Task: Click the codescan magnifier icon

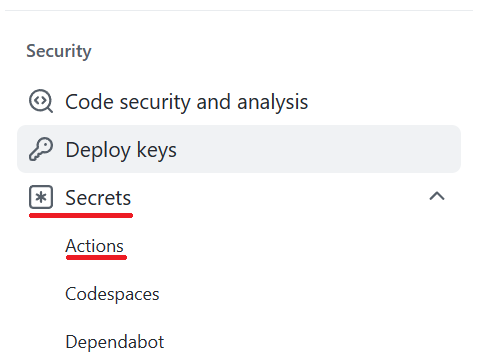Action: click(41, 101)
